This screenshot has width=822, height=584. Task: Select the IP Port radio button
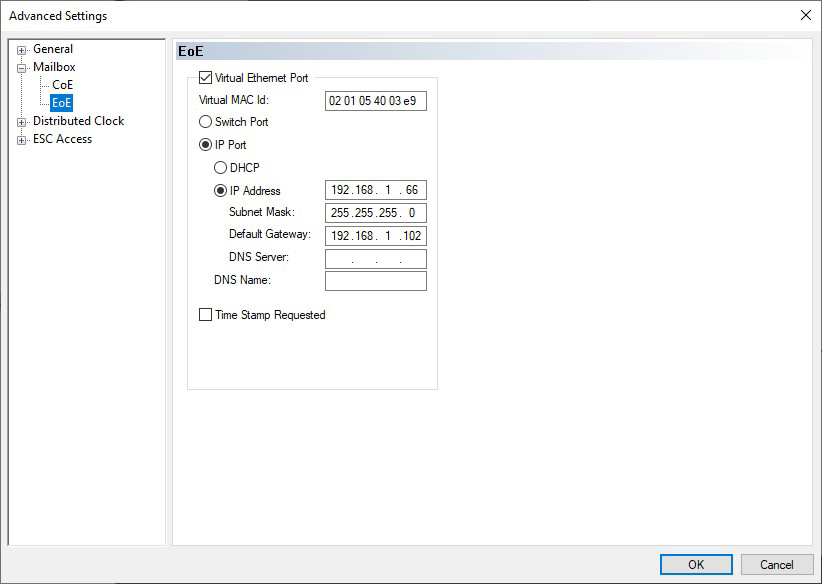click(206, 145)
